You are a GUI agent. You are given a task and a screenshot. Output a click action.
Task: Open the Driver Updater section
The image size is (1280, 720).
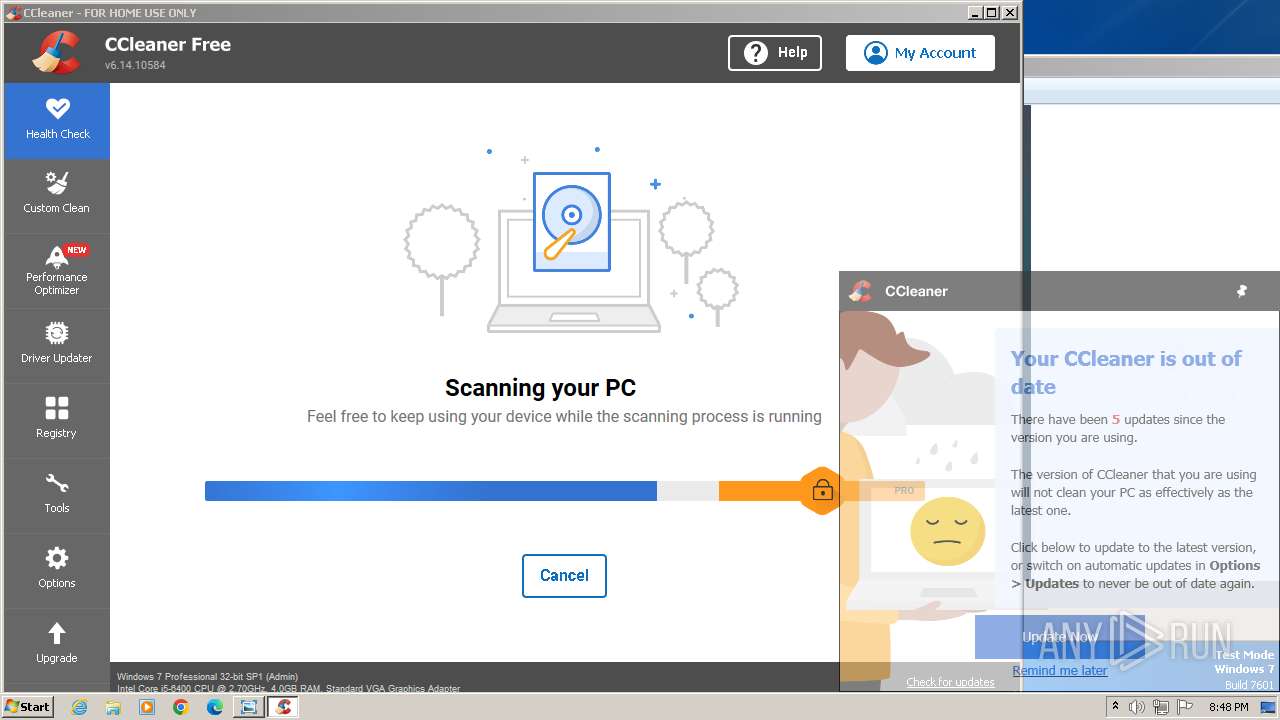(x=57, y=345)
